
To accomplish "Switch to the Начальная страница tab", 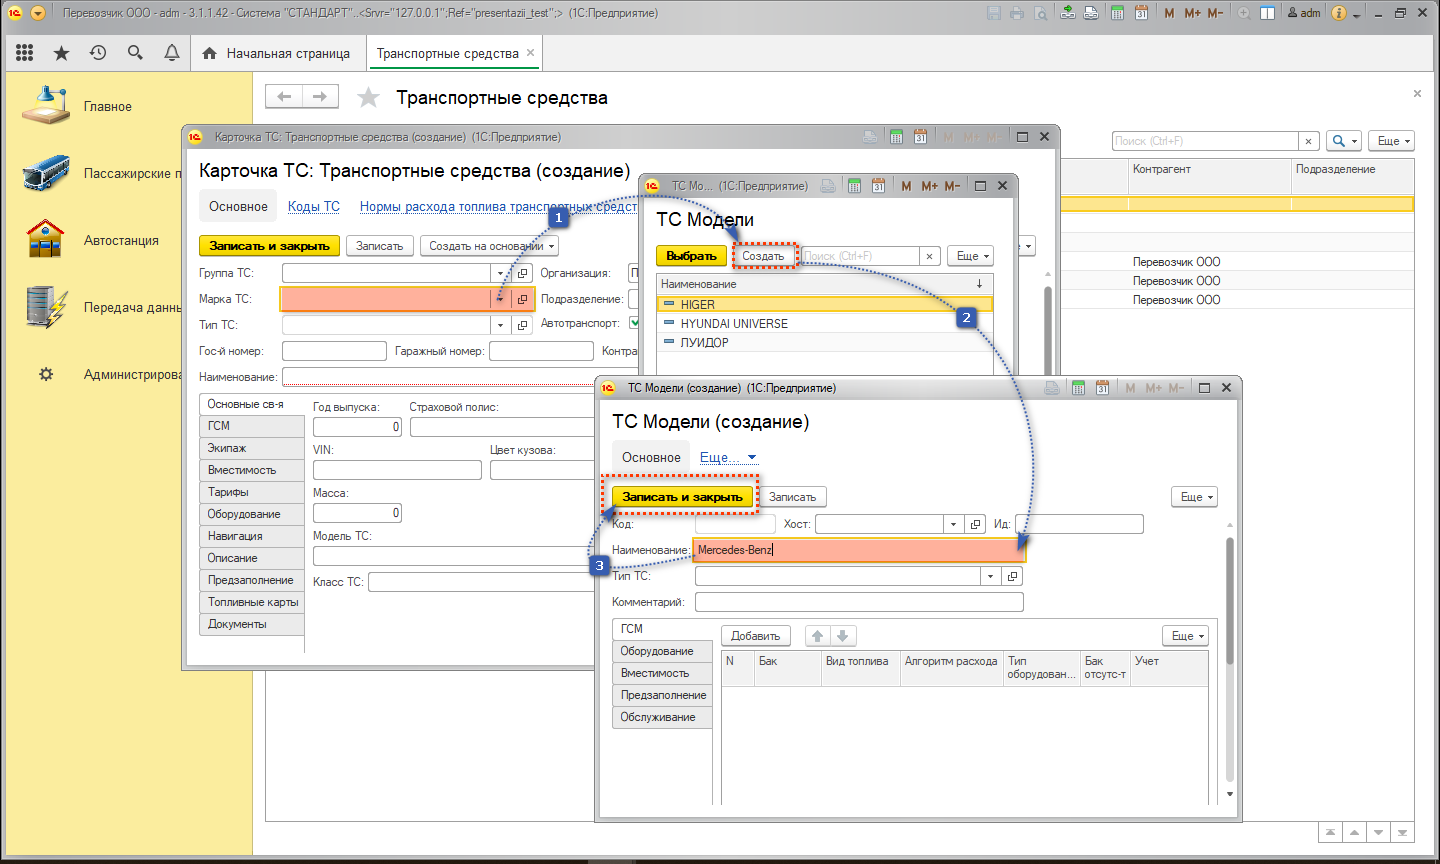I will click(x=277, y=53).
